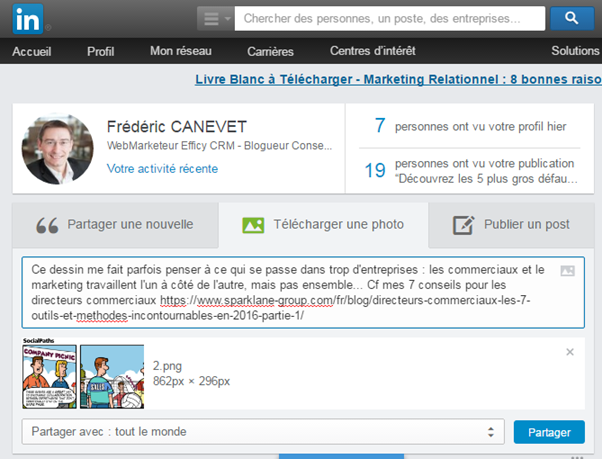Open the Profil menu

pyautogui.click(x=100, y=51)
